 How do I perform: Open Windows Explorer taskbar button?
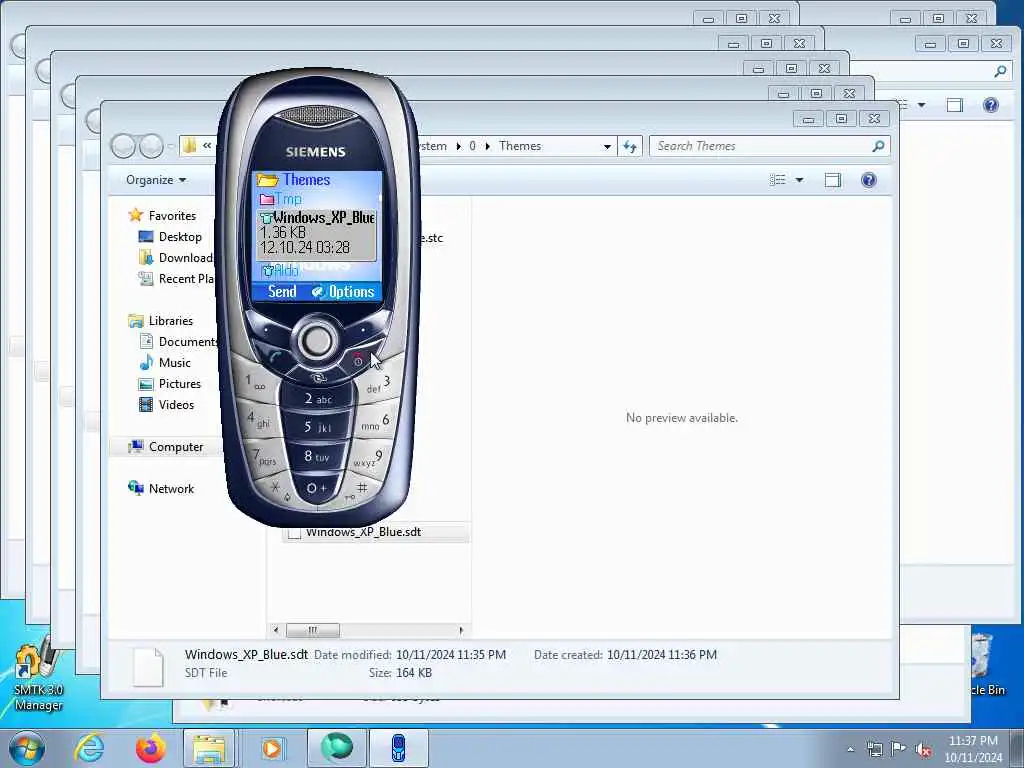[208, 748]
